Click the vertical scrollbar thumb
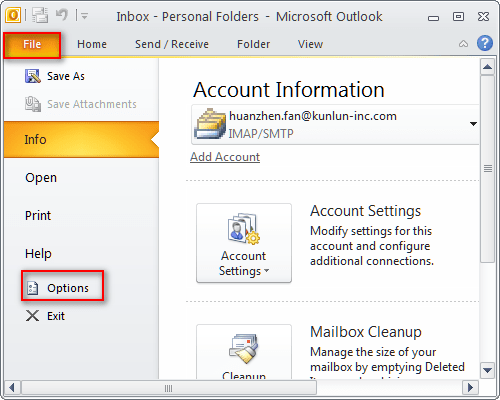The height and width of the screenshot is (400, 500). 487,169
